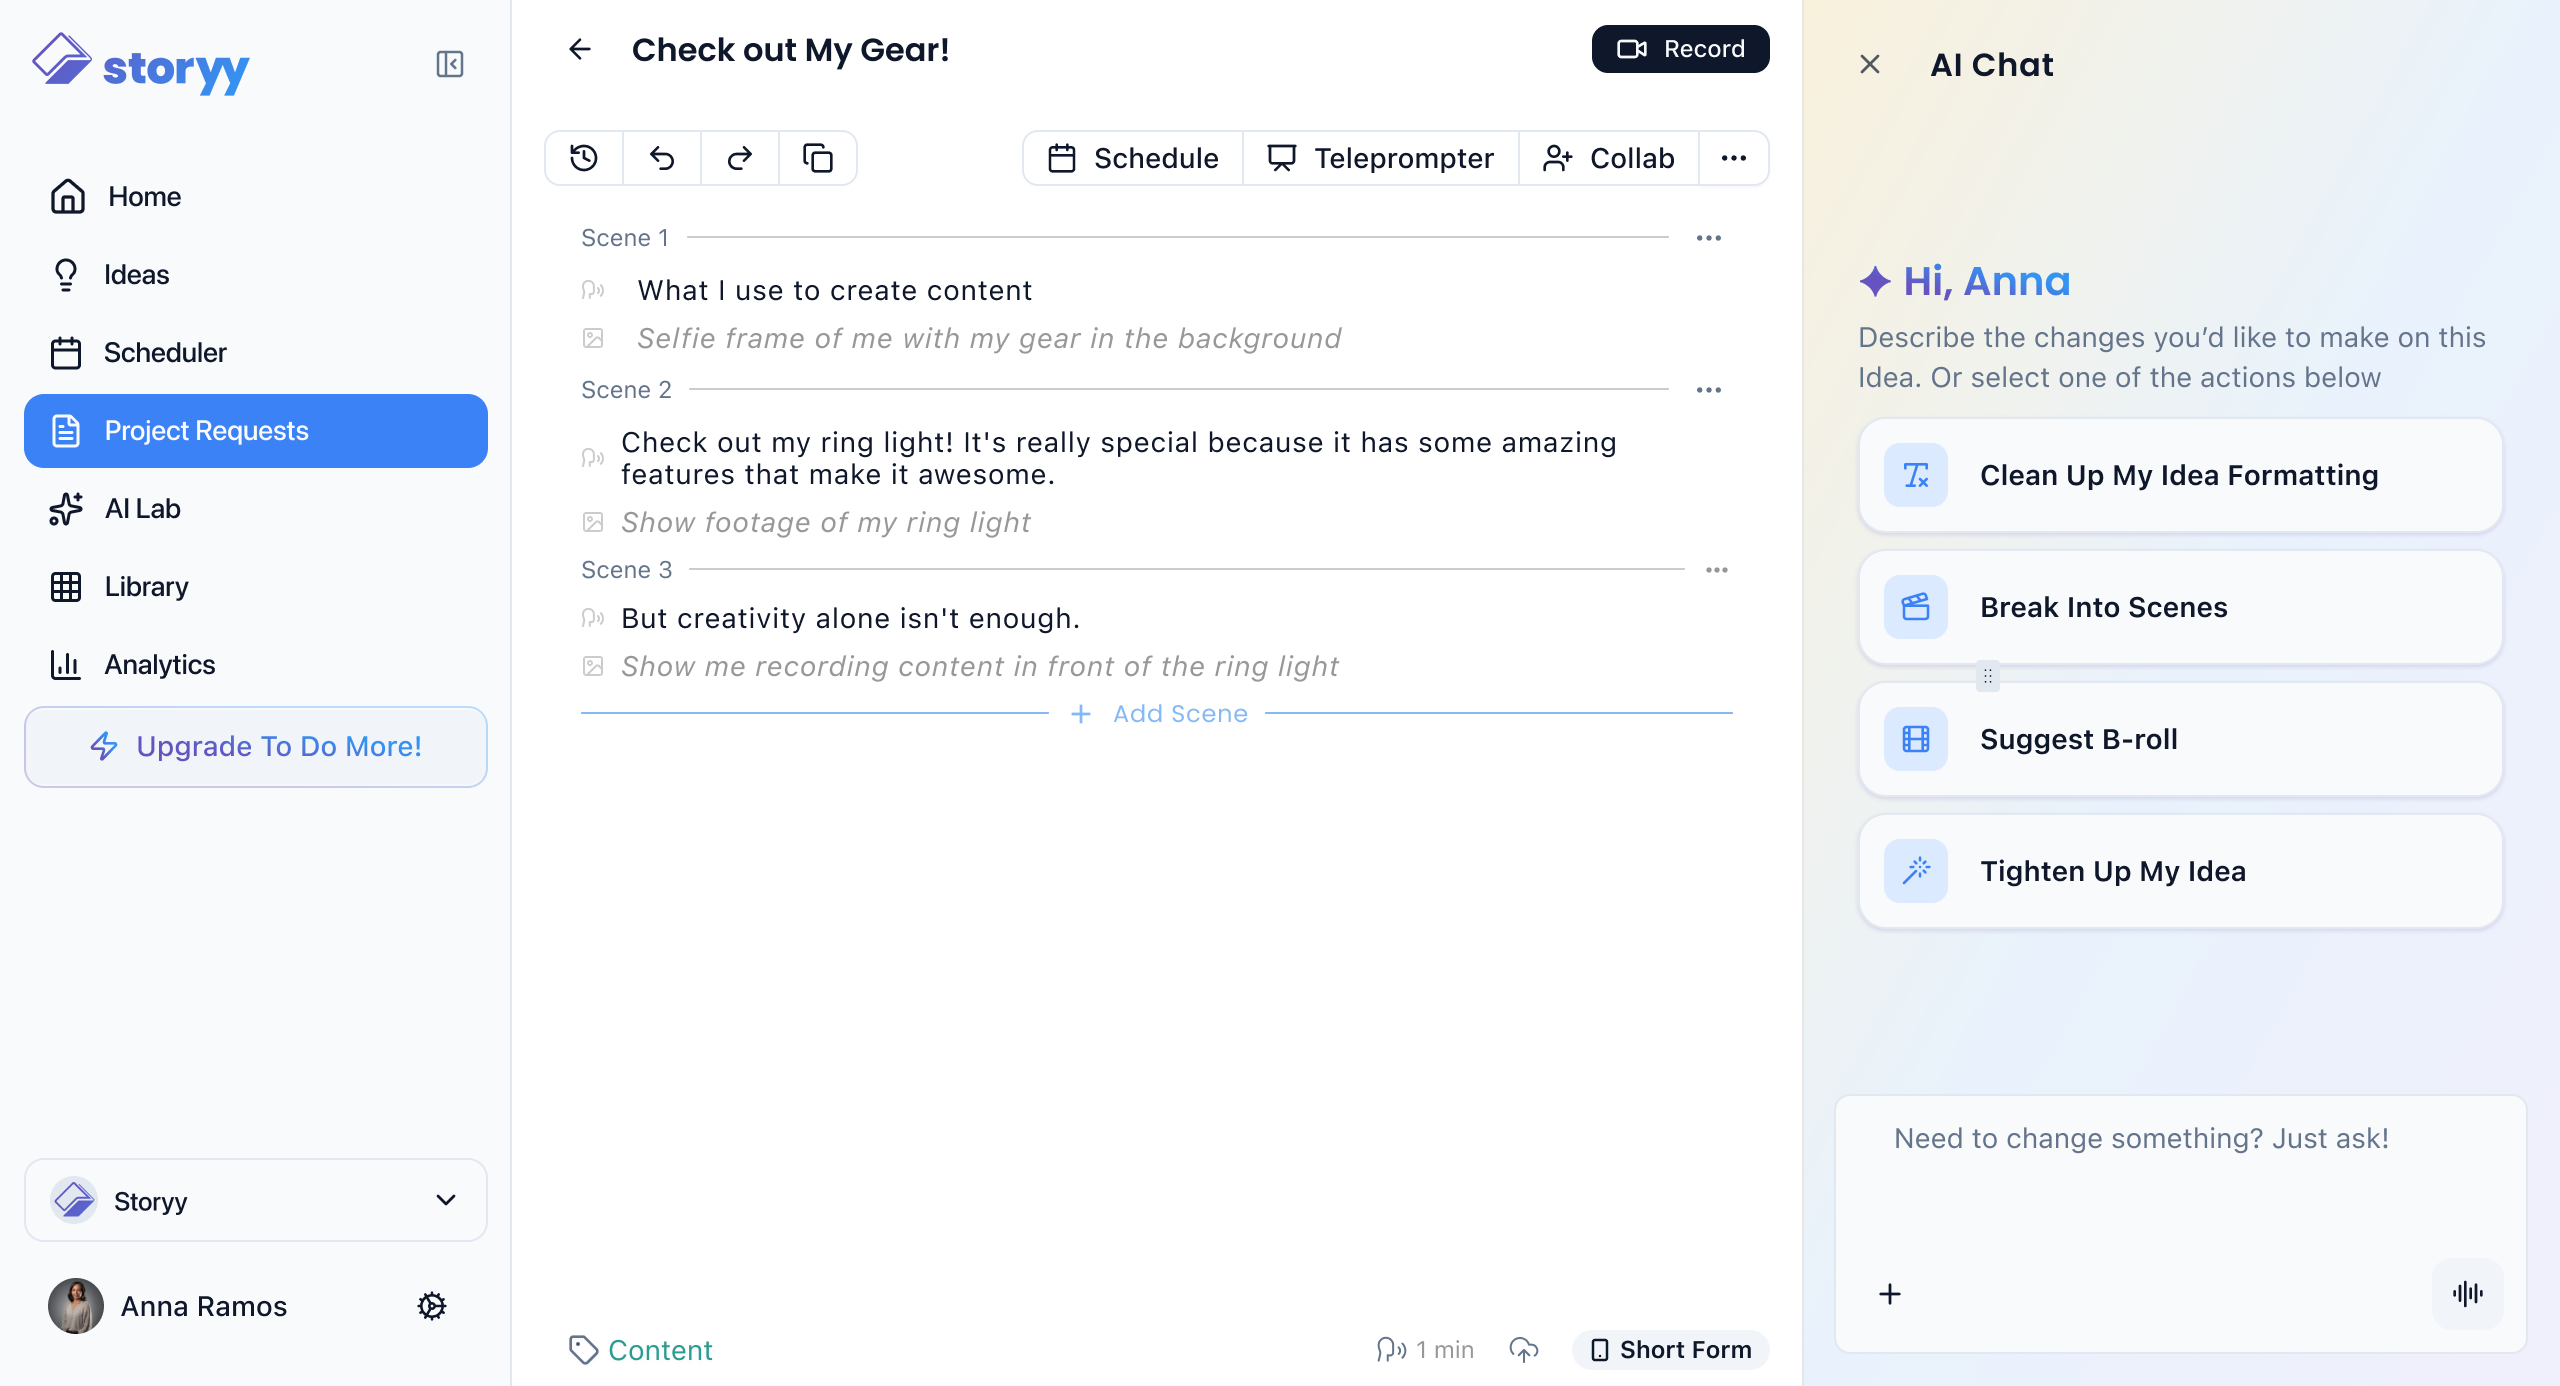Duplicate idea with copy icon
Screen dimensions: 2560x1386
tap(818, 158)
